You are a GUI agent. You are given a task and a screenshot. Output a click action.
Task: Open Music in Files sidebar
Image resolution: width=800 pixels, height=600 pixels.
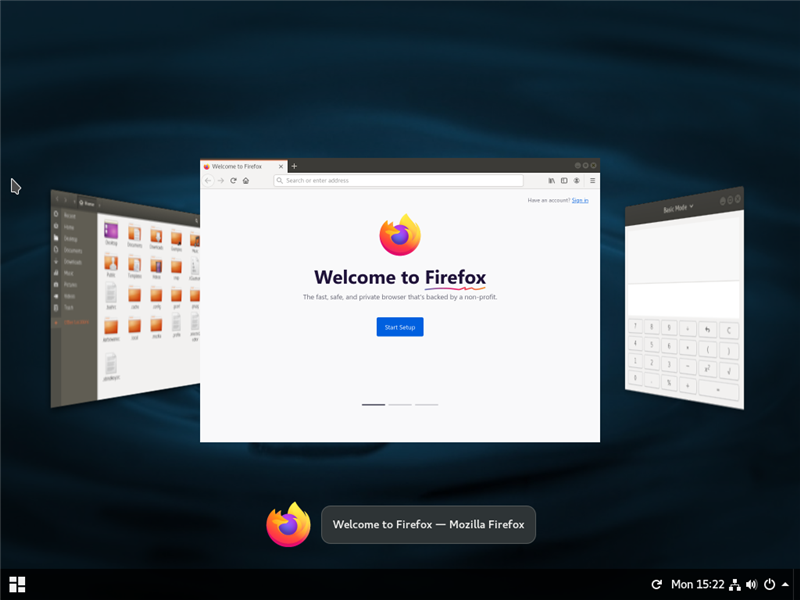point(68,273)
